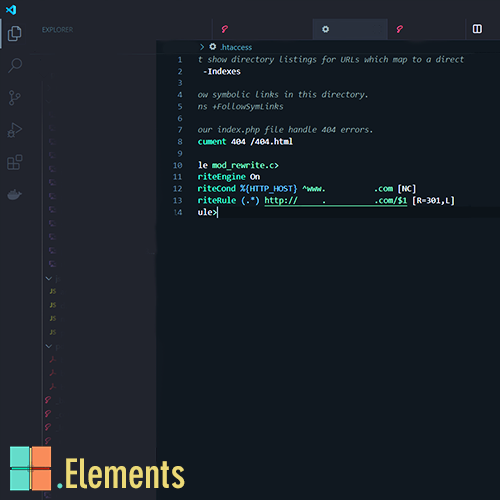The width and height of the screenshot is (500, 500).
Task: Open the Search view in the activity bar
Action: coord(15,65)
